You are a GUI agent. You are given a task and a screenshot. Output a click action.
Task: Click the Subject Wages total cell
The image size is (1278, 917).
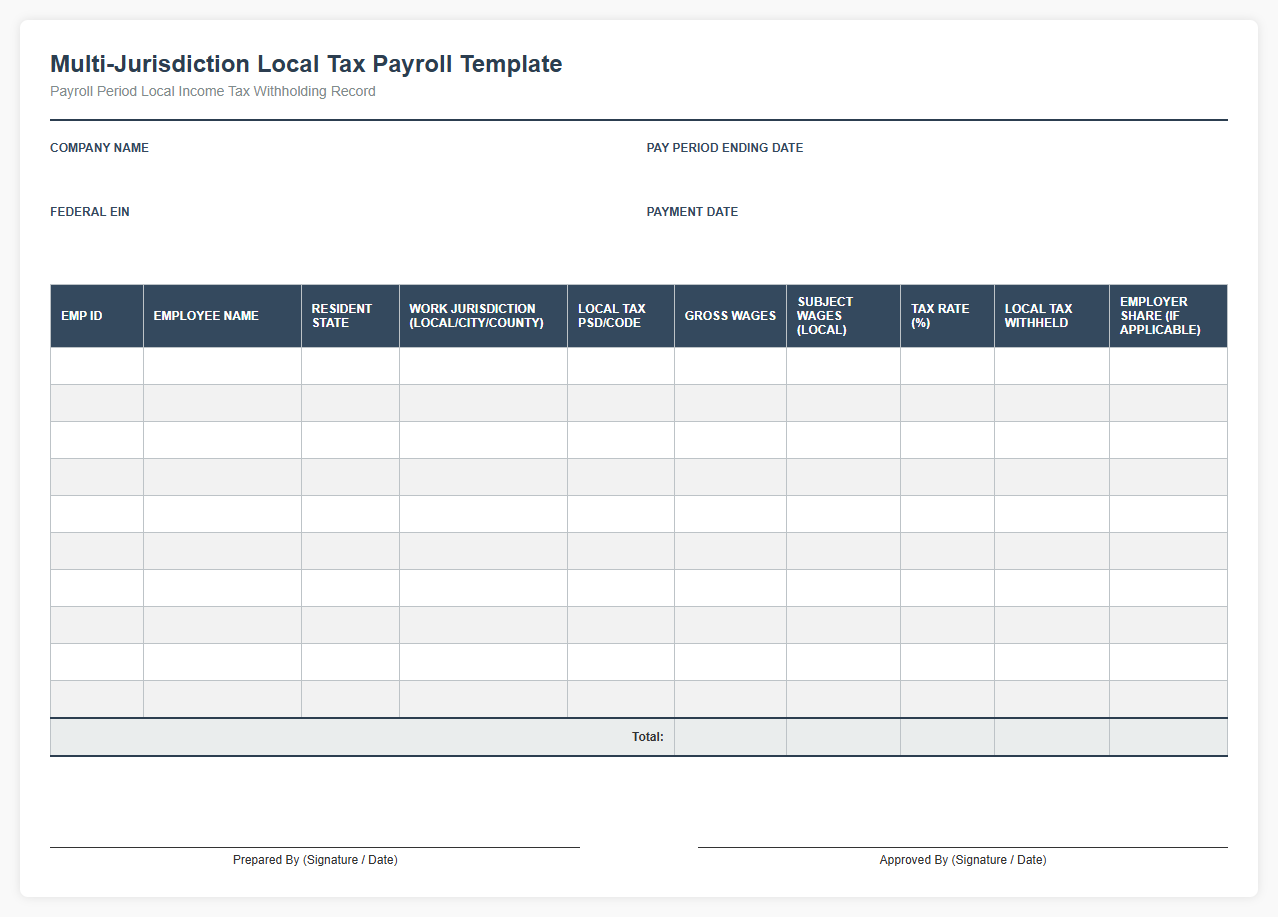click(x=843, y=737)
